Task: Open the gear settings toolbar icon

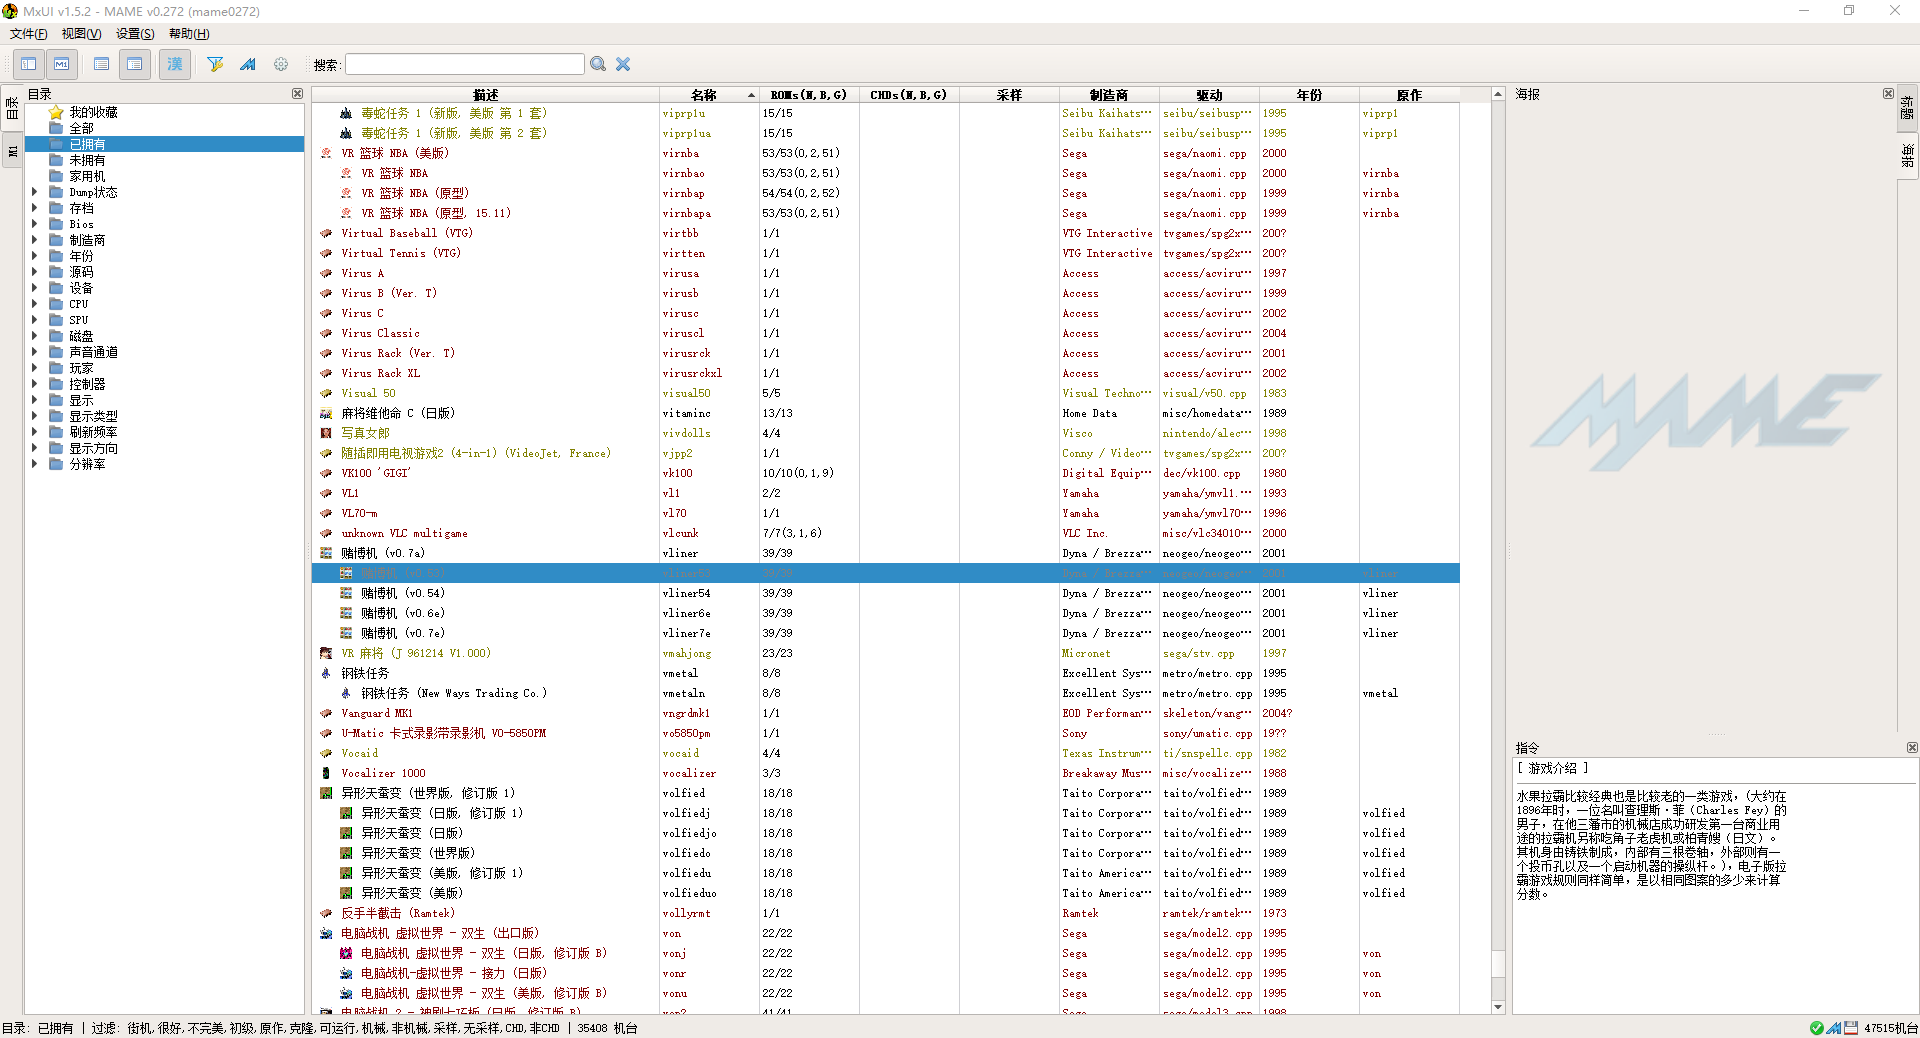Action: [281, 64]
